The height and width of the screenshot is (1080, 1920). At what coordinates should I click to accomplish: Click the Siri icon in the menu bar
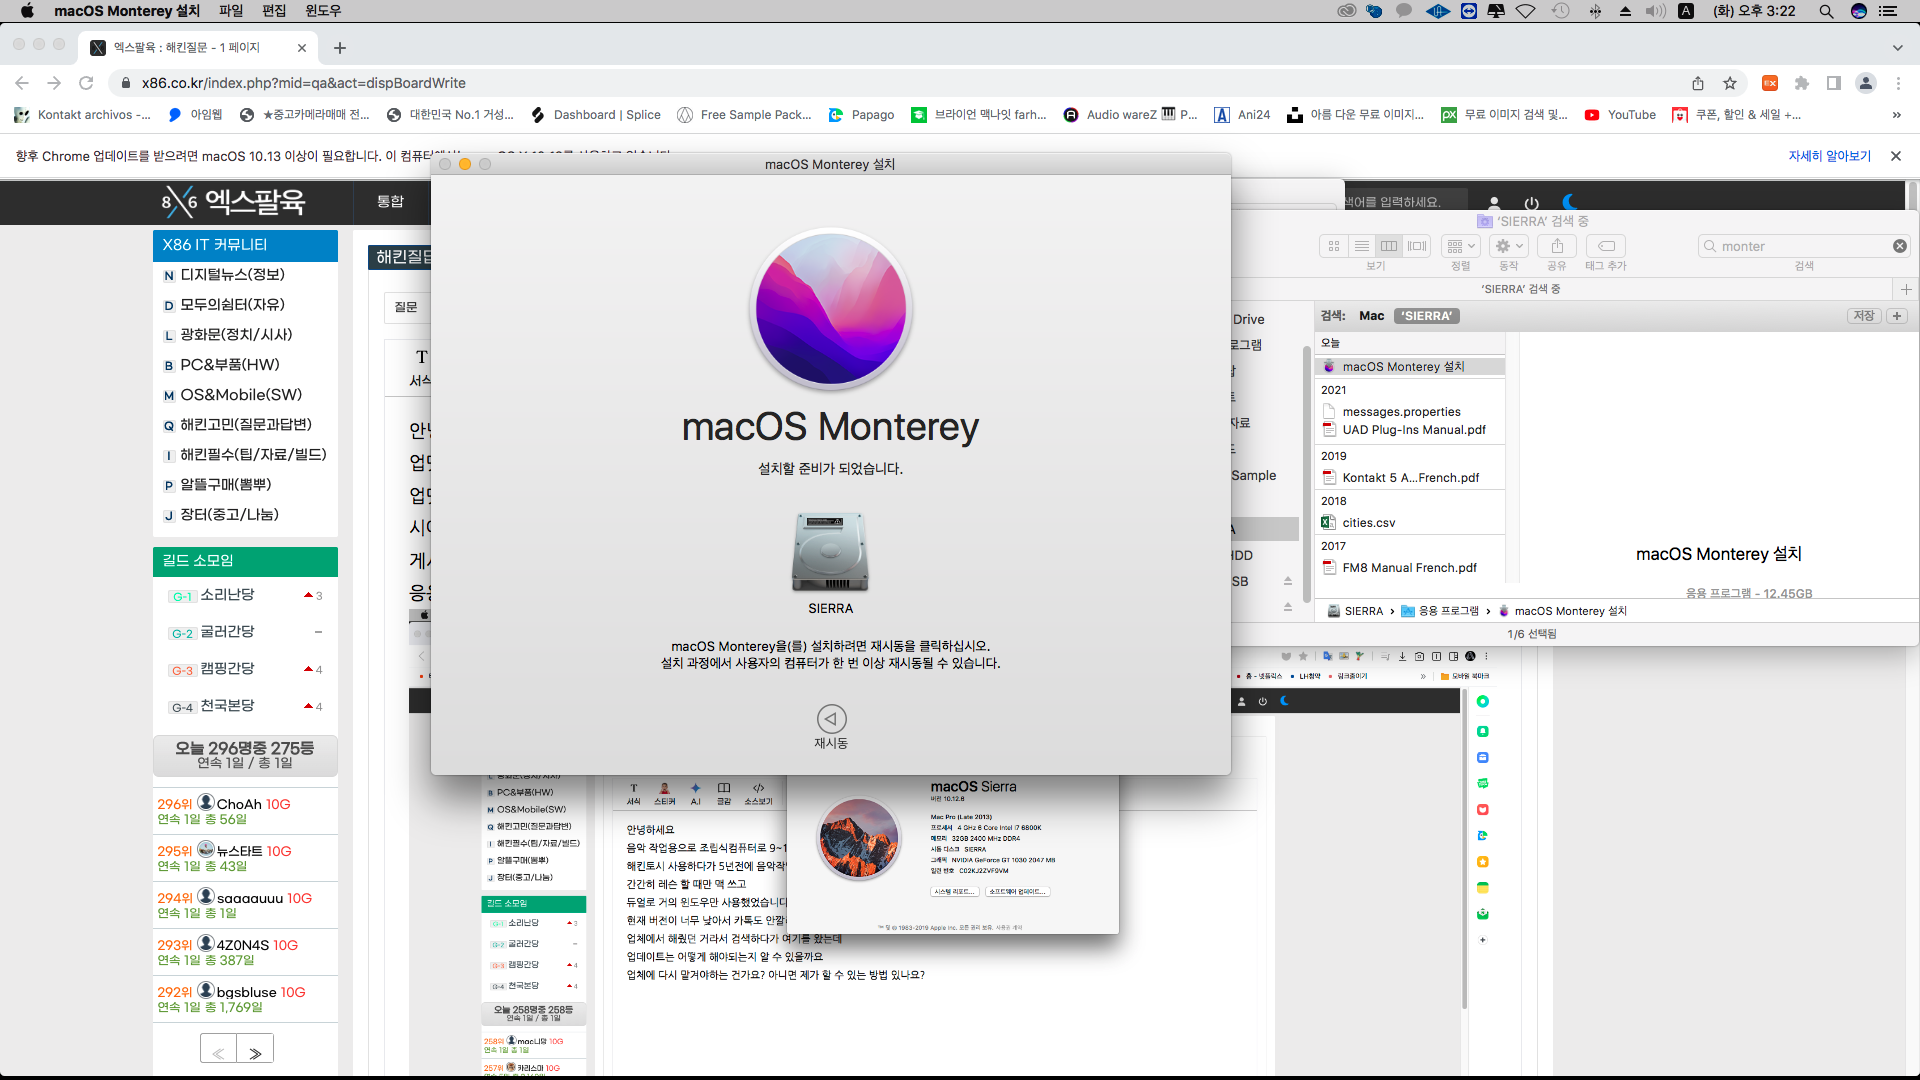click(1859, 11)
